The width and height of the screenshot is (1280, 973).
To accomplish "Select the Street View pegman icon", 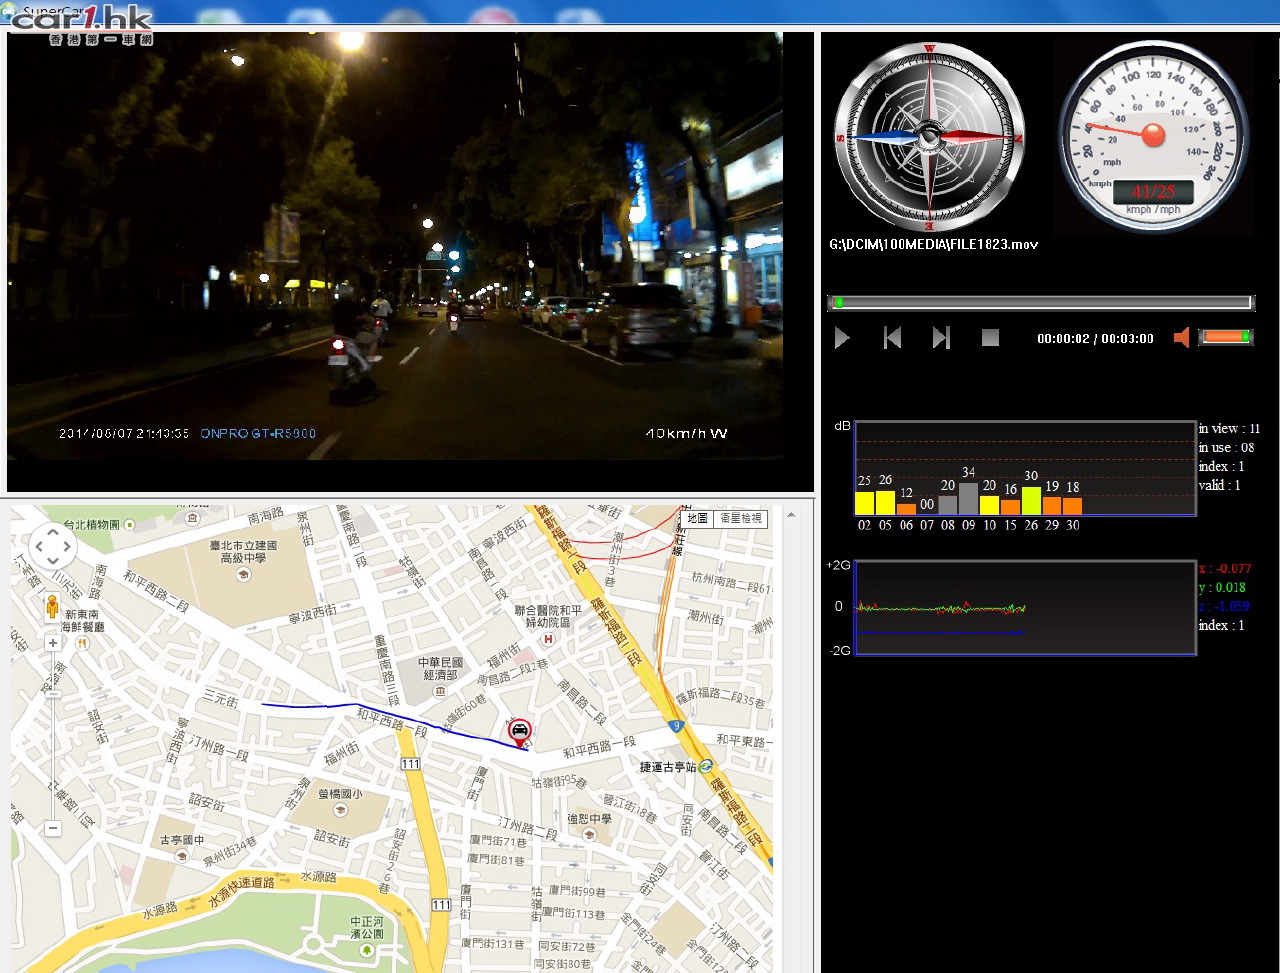I will tap(52, 606).
